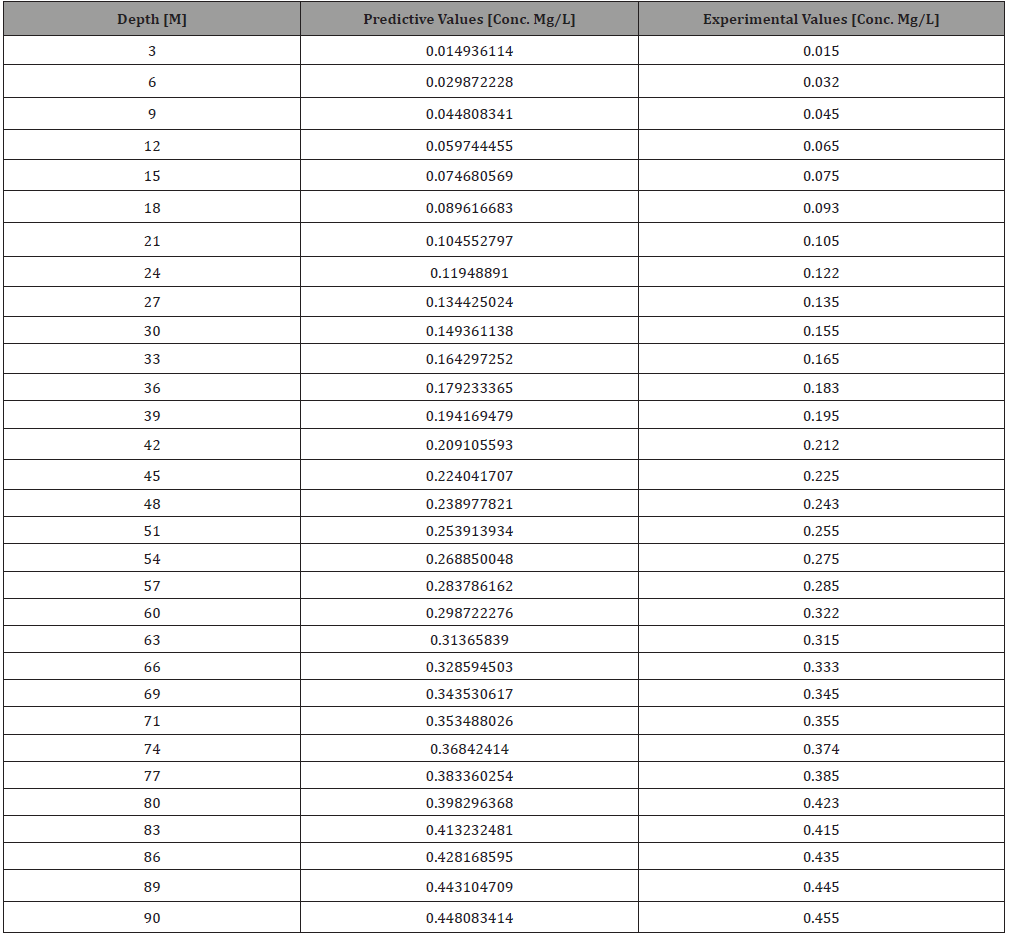
Task: Click depth cell 90
Action: pos(152,918)
